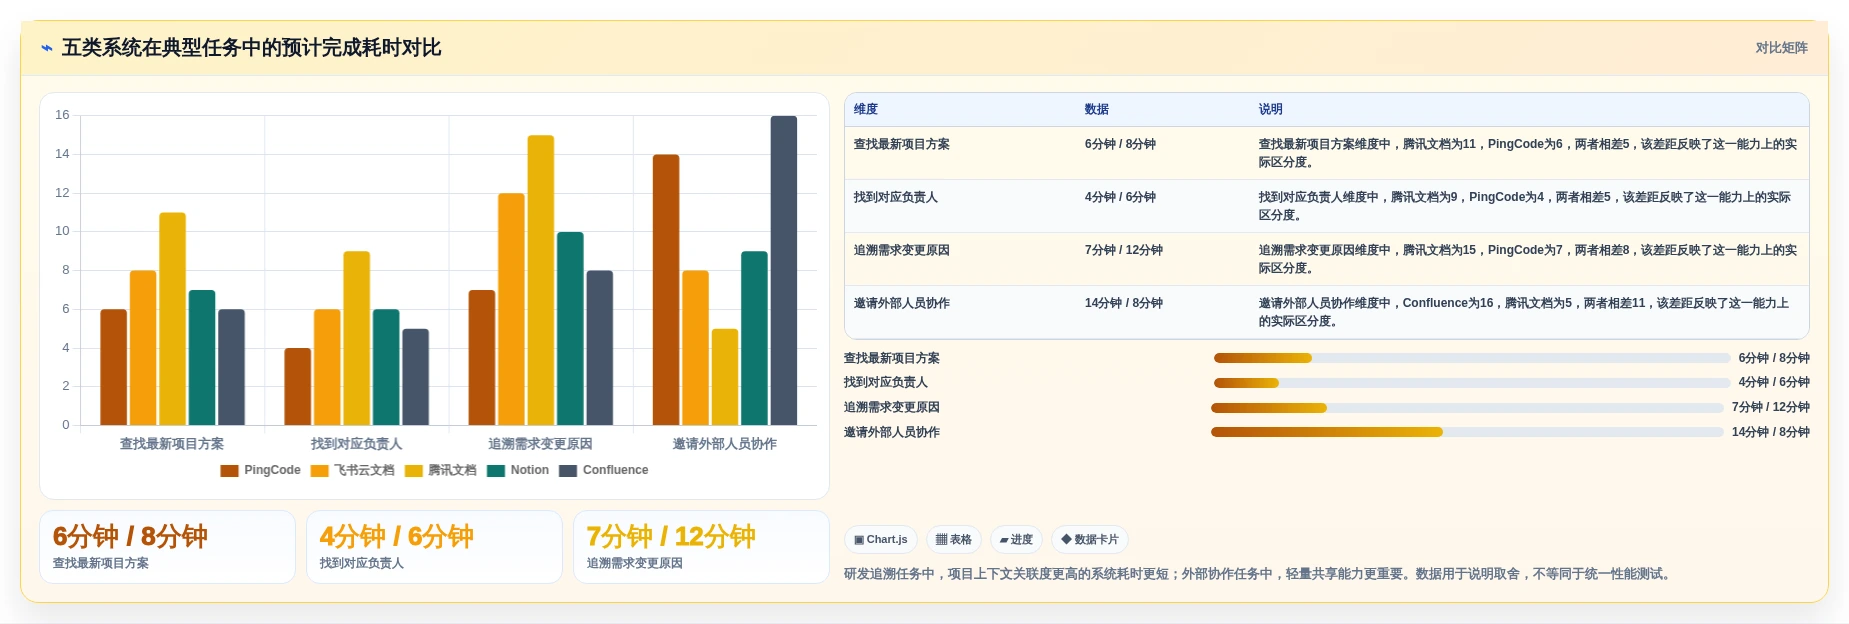Toggle 腾讯文档 series in chart legend
This screenshot has height=624, width=1849.
tap(441, 470)
